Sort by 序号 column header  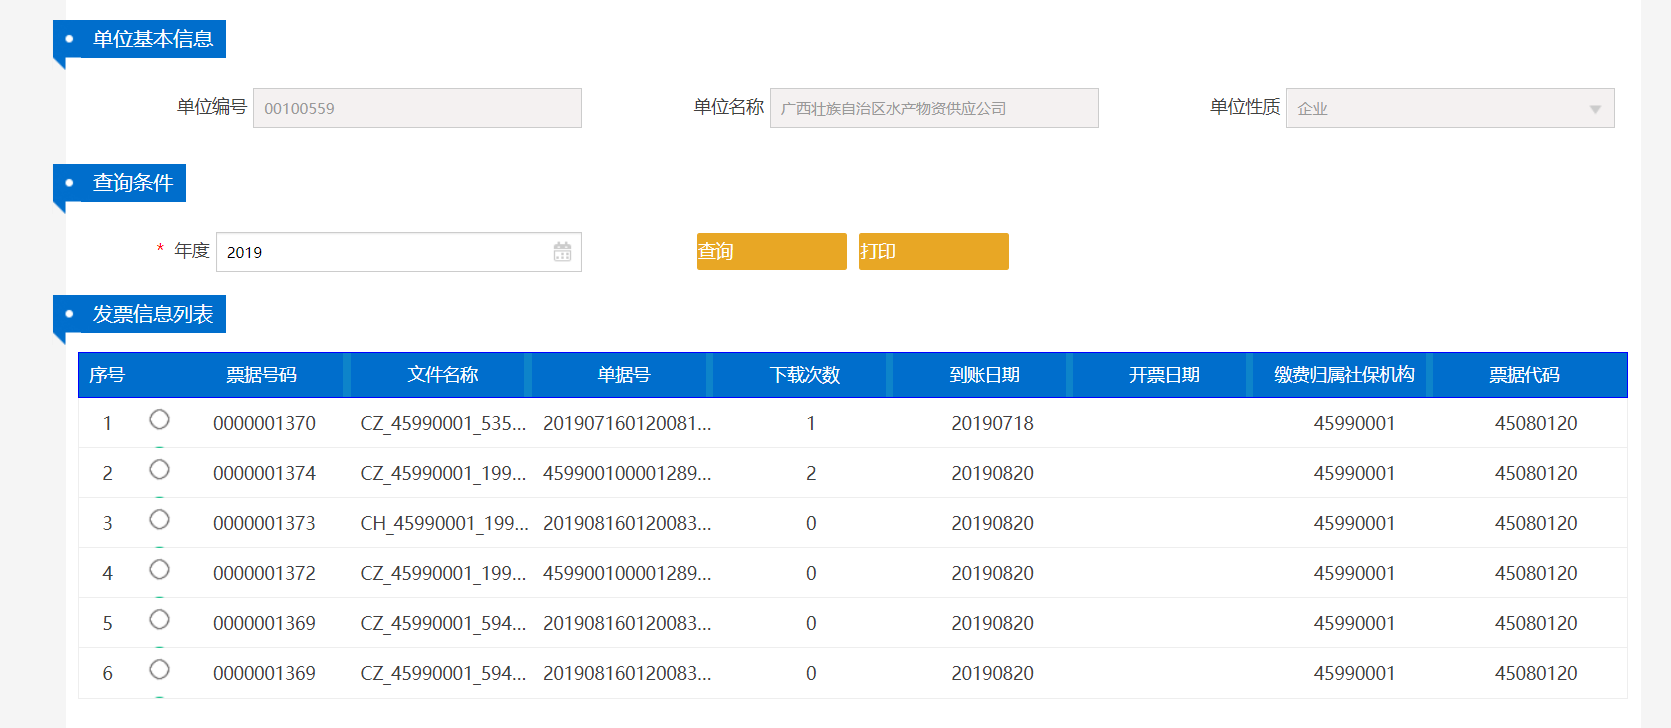107,375
